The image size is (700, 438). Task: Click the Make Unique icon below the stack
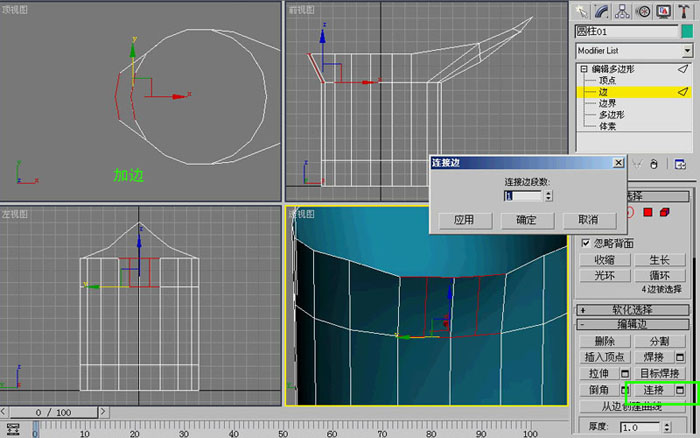click(637, 164)
